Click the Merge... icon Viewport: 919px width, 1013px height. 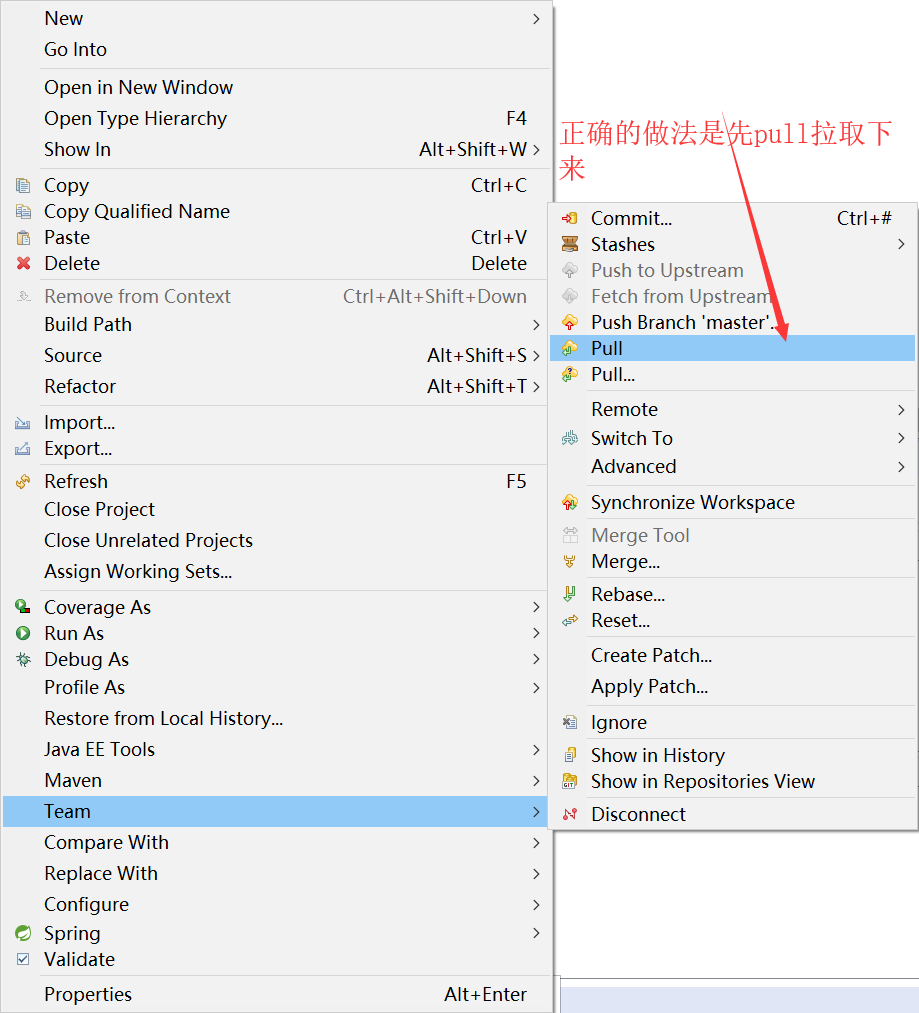click(x=569, y=561)
